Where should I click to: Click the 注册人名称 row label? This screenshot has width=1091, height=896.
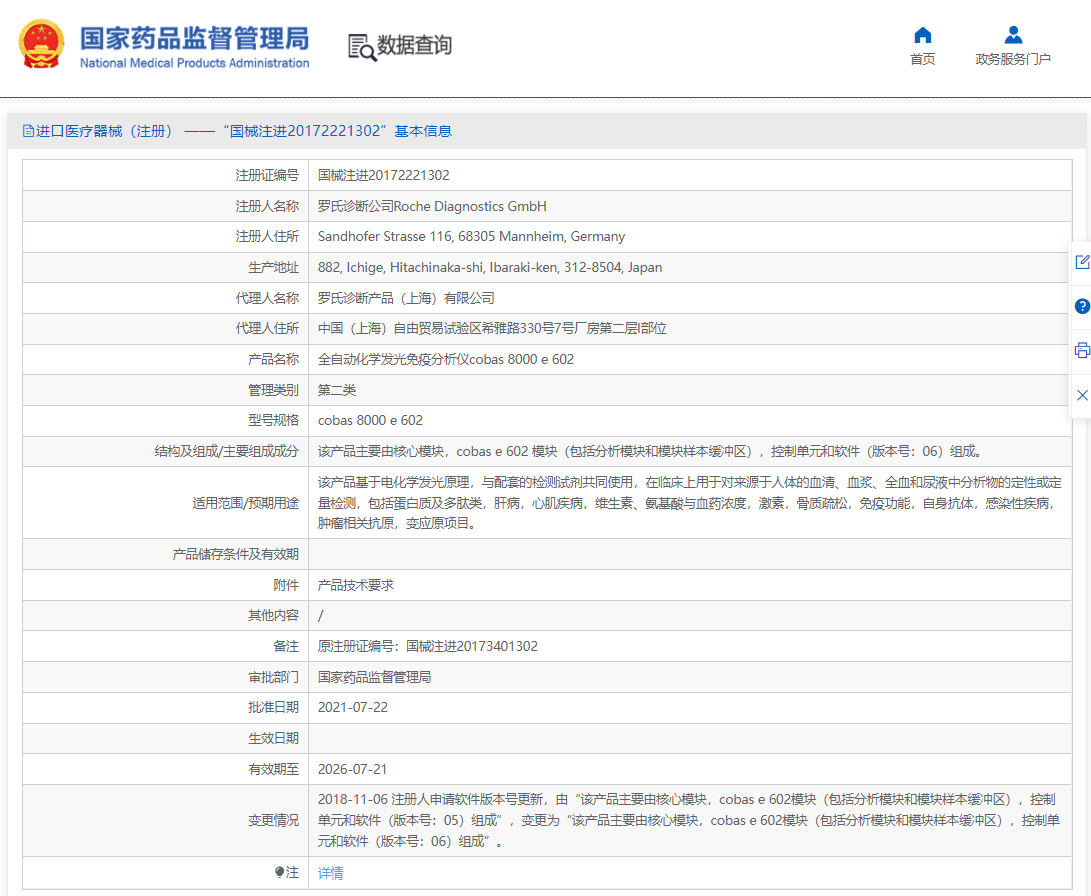267,207
